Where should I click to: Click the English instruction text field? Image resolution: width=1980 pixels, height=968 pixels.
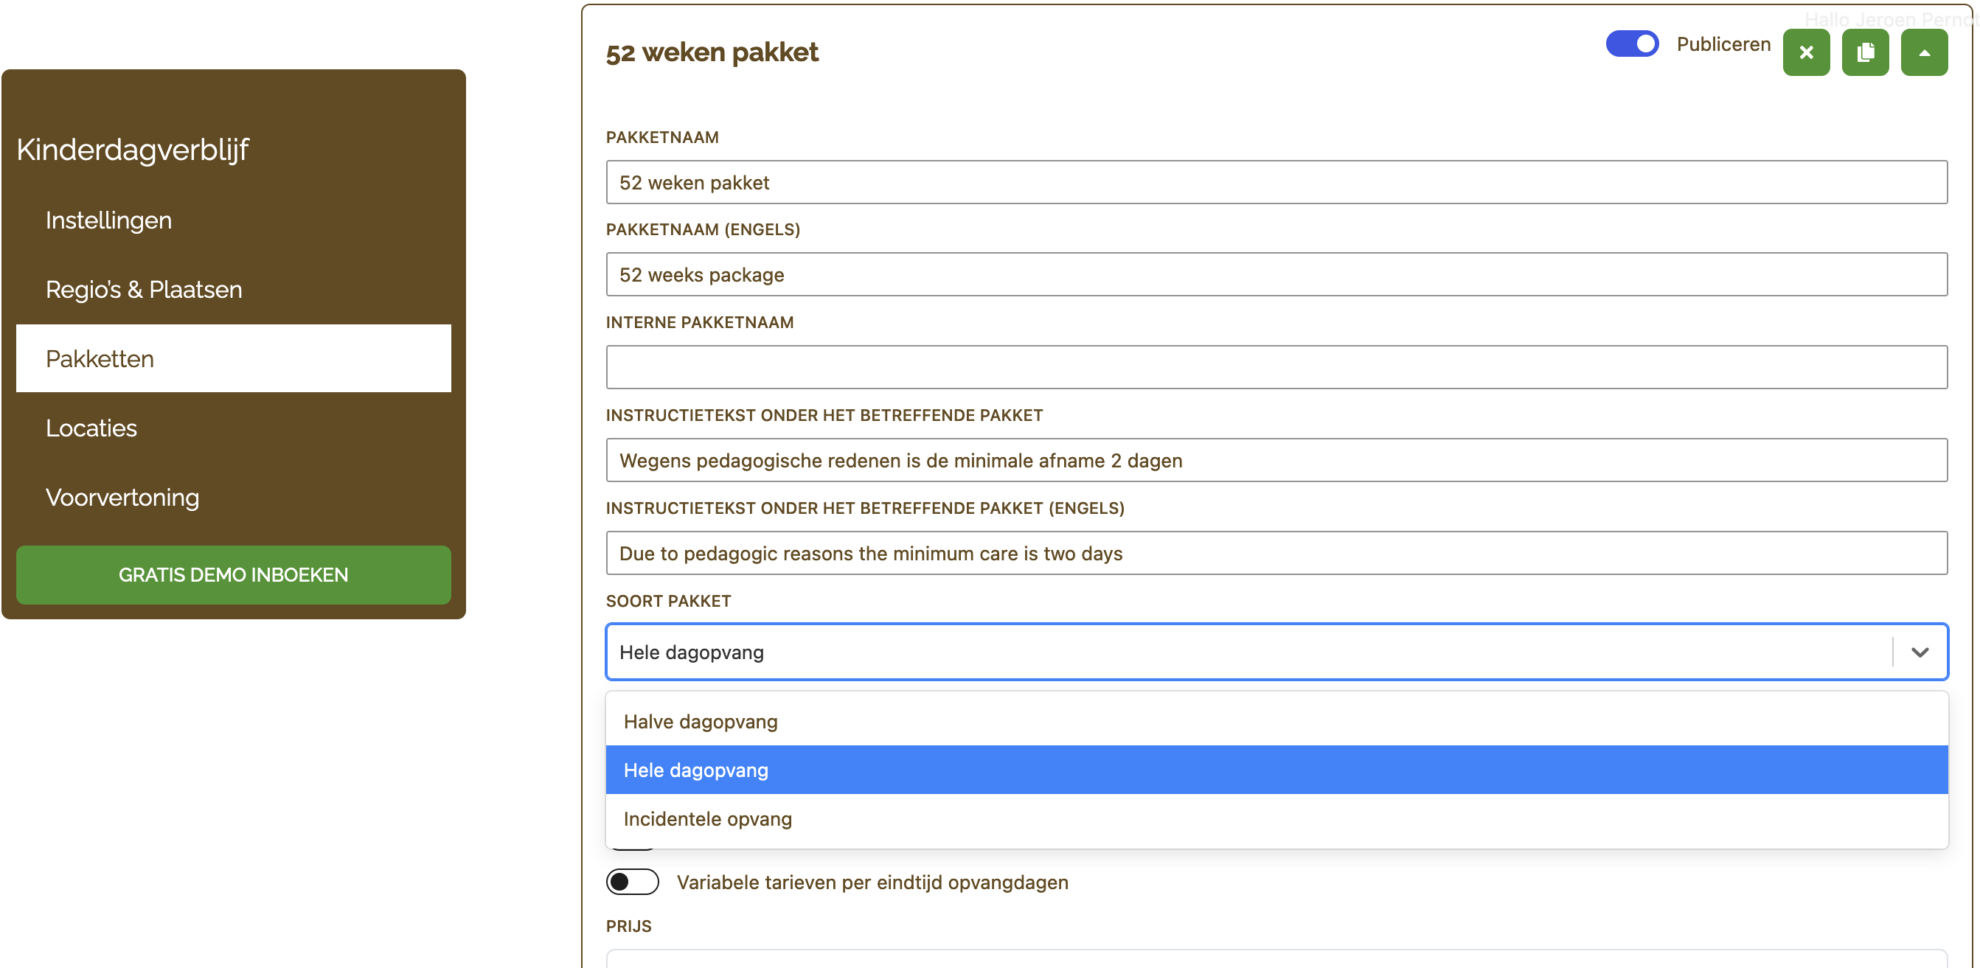1275,553
